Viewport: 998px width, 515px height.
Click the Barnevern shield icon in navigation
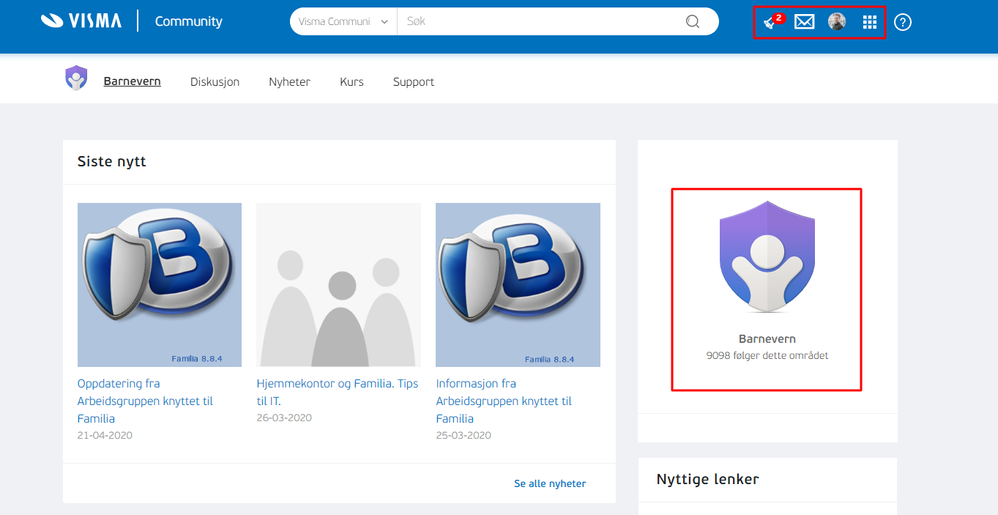76,78
